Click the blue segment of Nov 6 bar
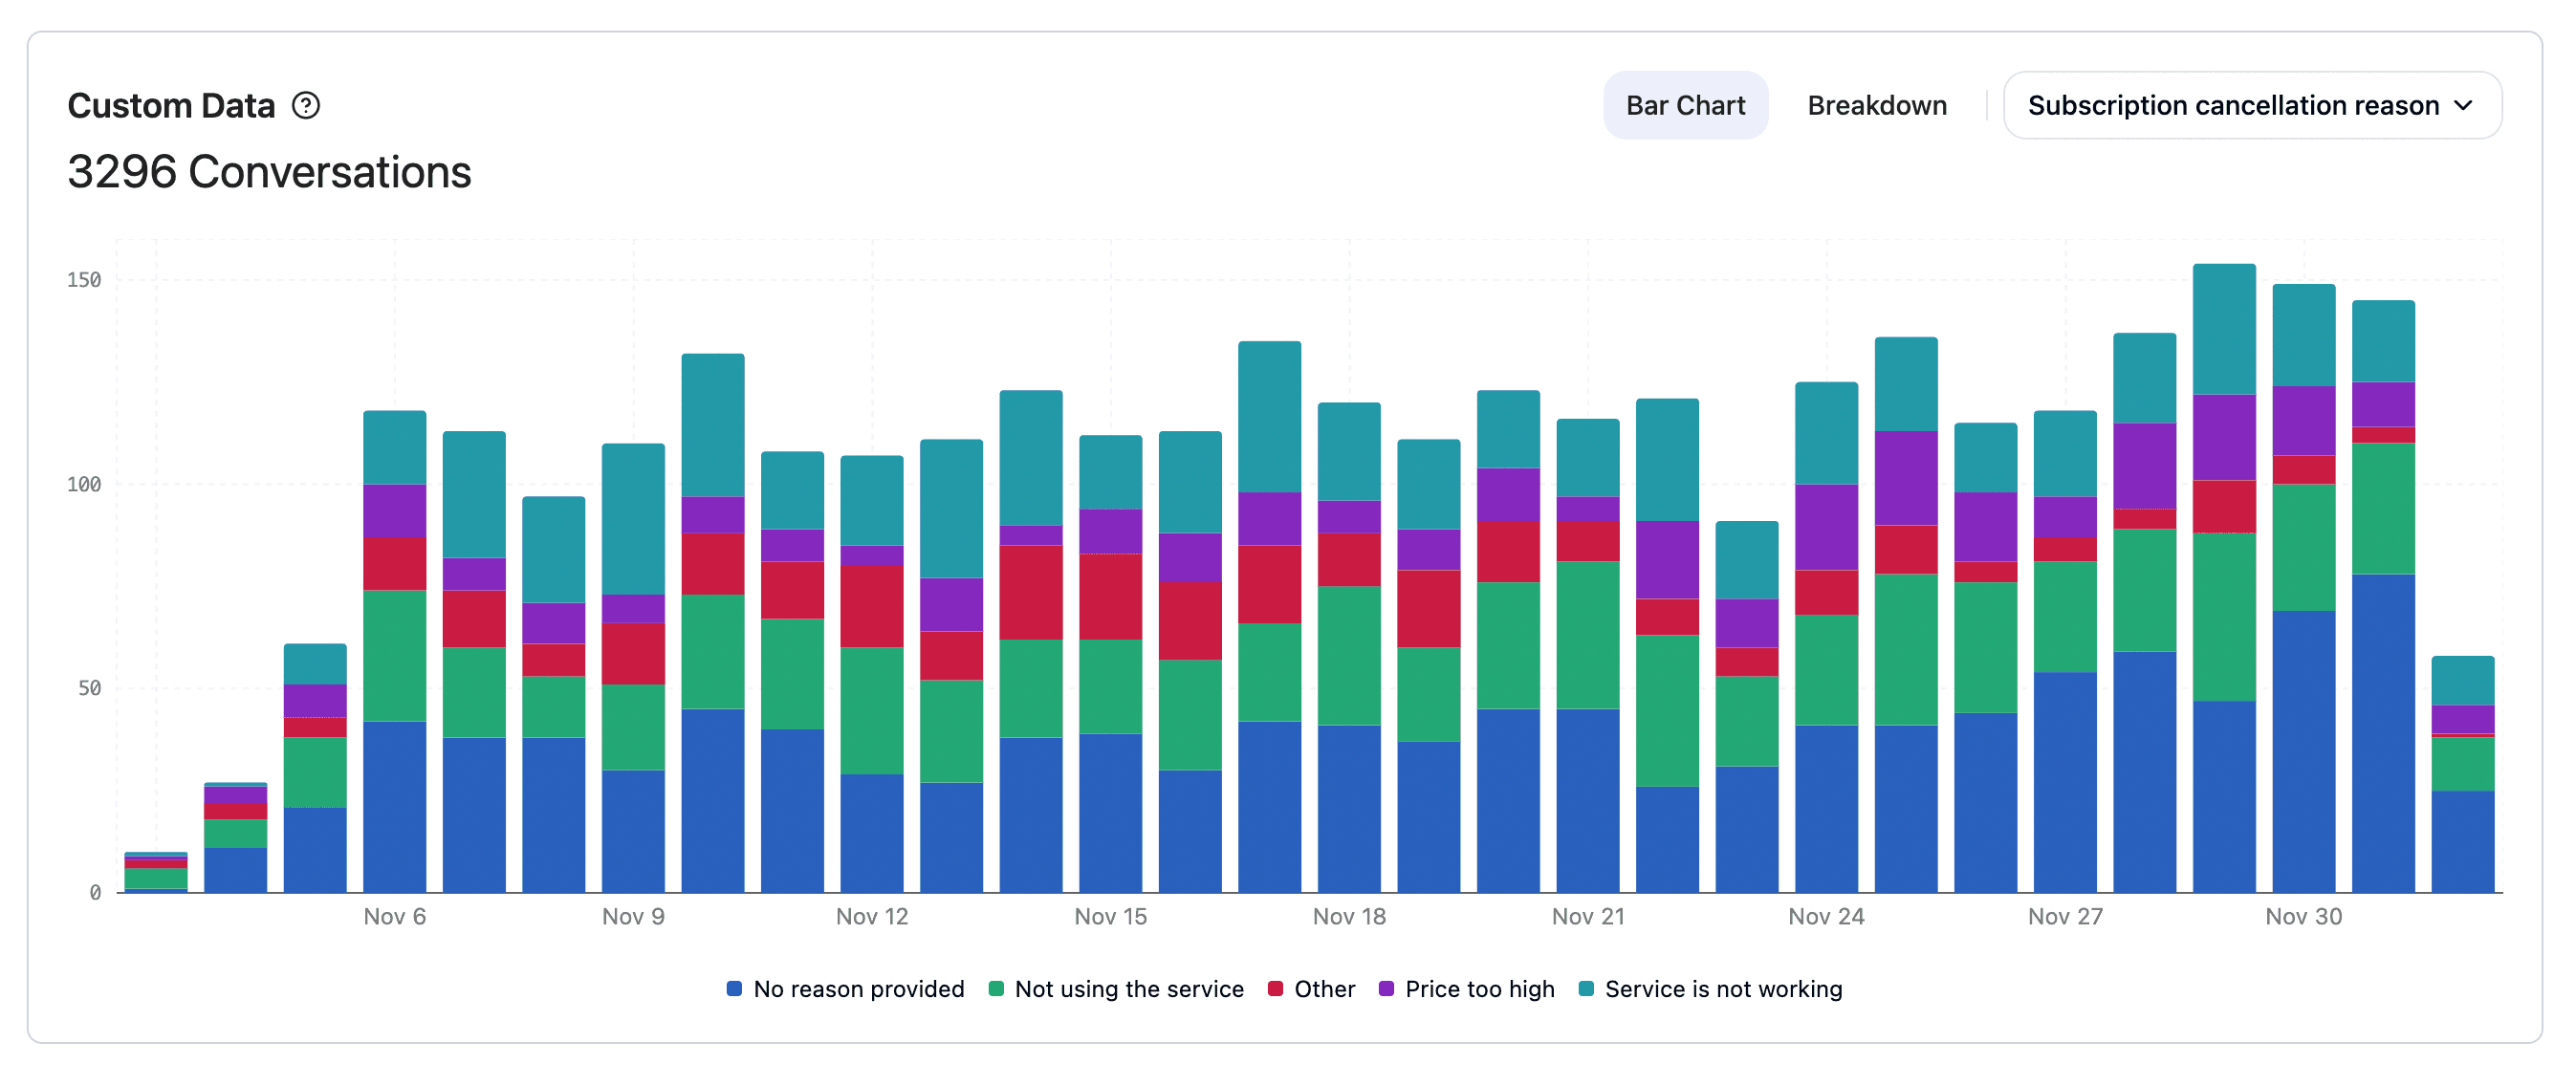The image size is (2576, 1086). (394, 805)
